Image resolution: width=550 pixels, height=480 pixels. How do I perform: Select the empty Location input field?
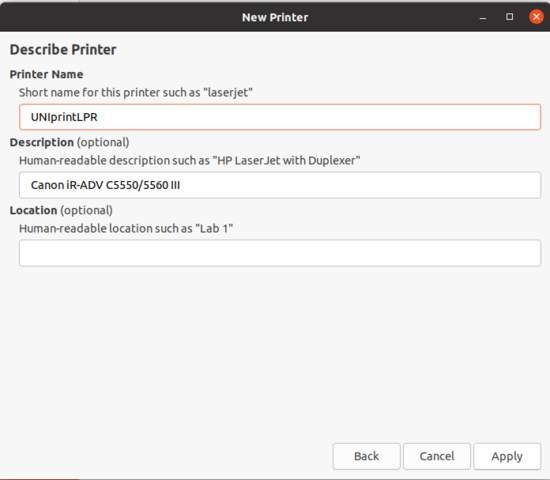click(x=280, y=253)
